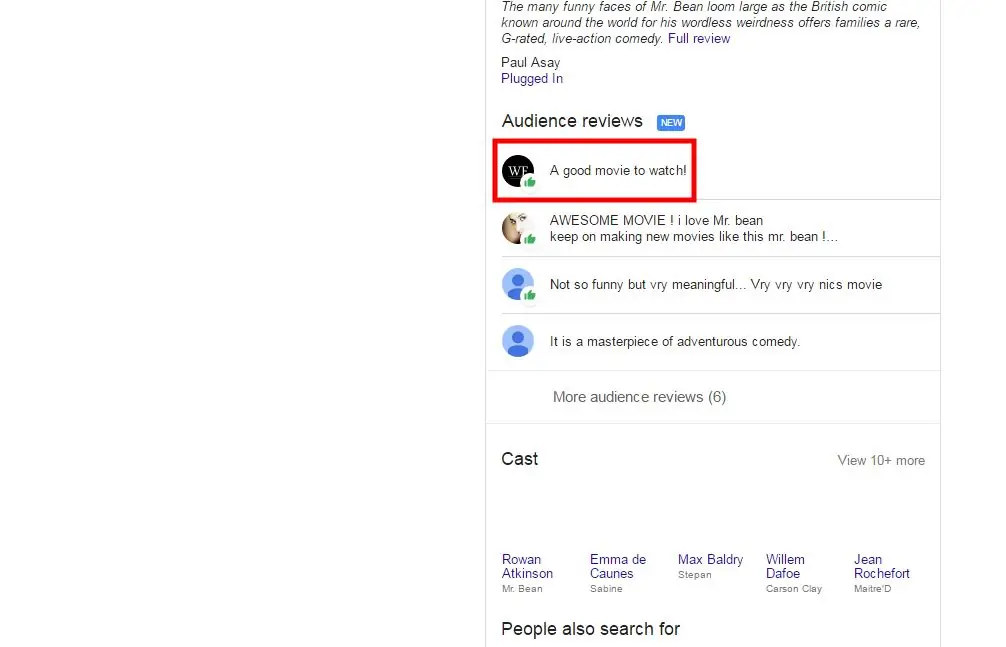Viewport: 1006px width, 647px height.
Task: Click the critic name Paul Asay
Action: 531,62
